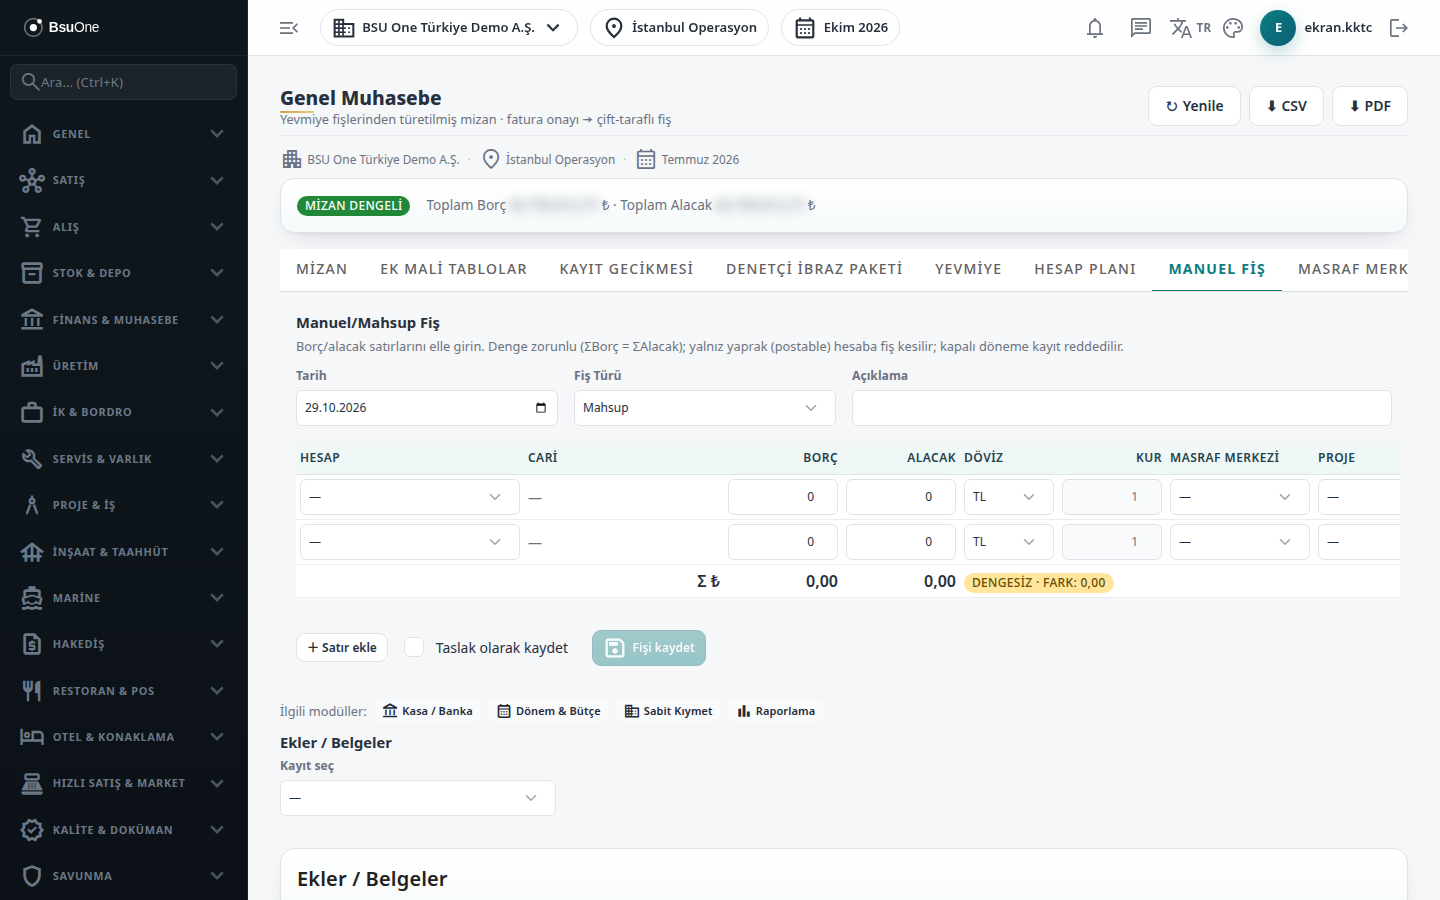The width and height of the screenshot is (1440, 900).
Task: Open Ekim 2026 period selector
Action: point(840,28)
